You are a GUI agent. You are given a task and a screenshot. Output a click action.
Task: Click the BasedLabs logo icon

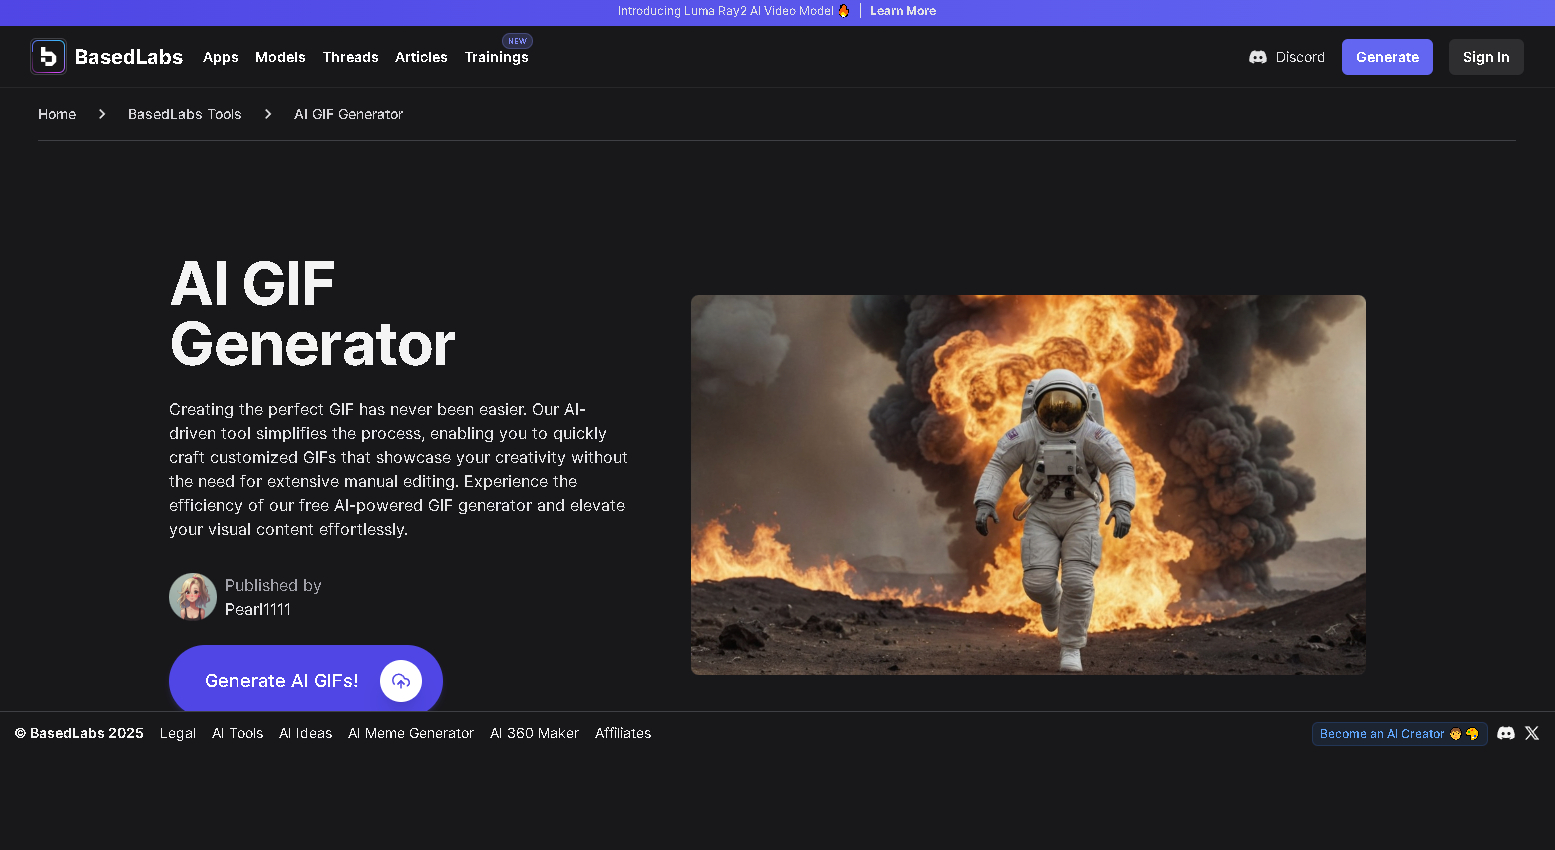pyautogui.click(x=47, y=56)
